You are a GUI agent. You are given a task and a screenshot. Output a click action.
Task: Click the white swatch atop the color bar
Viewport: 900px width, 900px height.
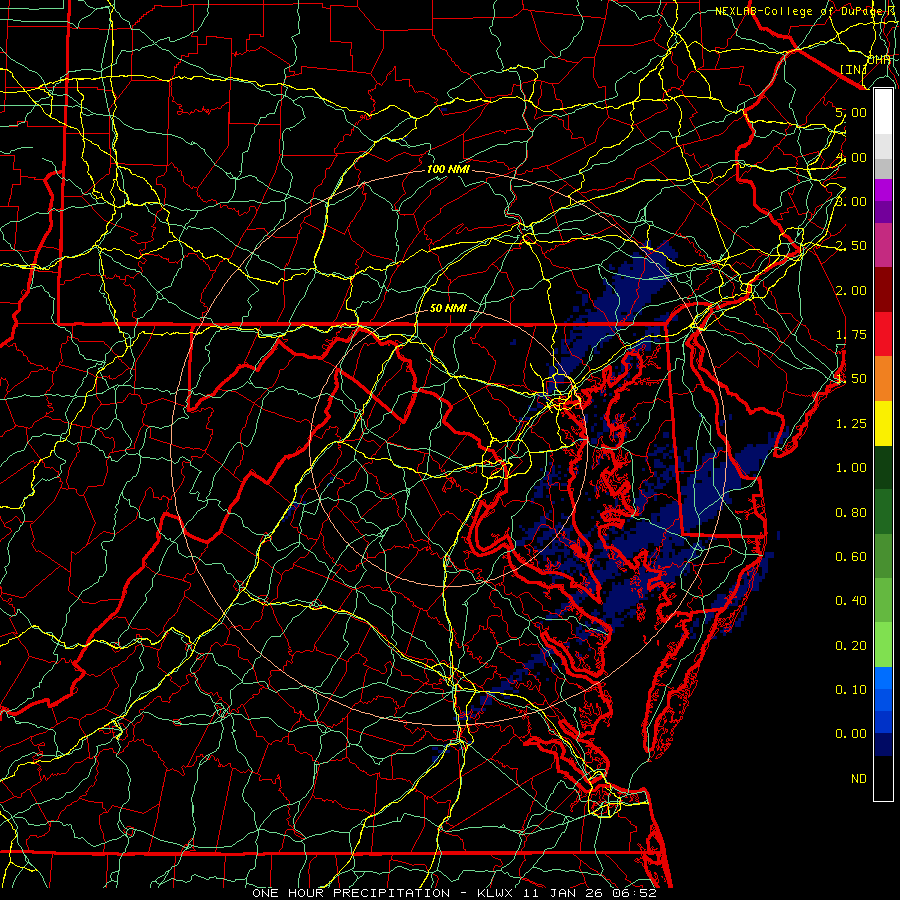click(x=883, y=112)
